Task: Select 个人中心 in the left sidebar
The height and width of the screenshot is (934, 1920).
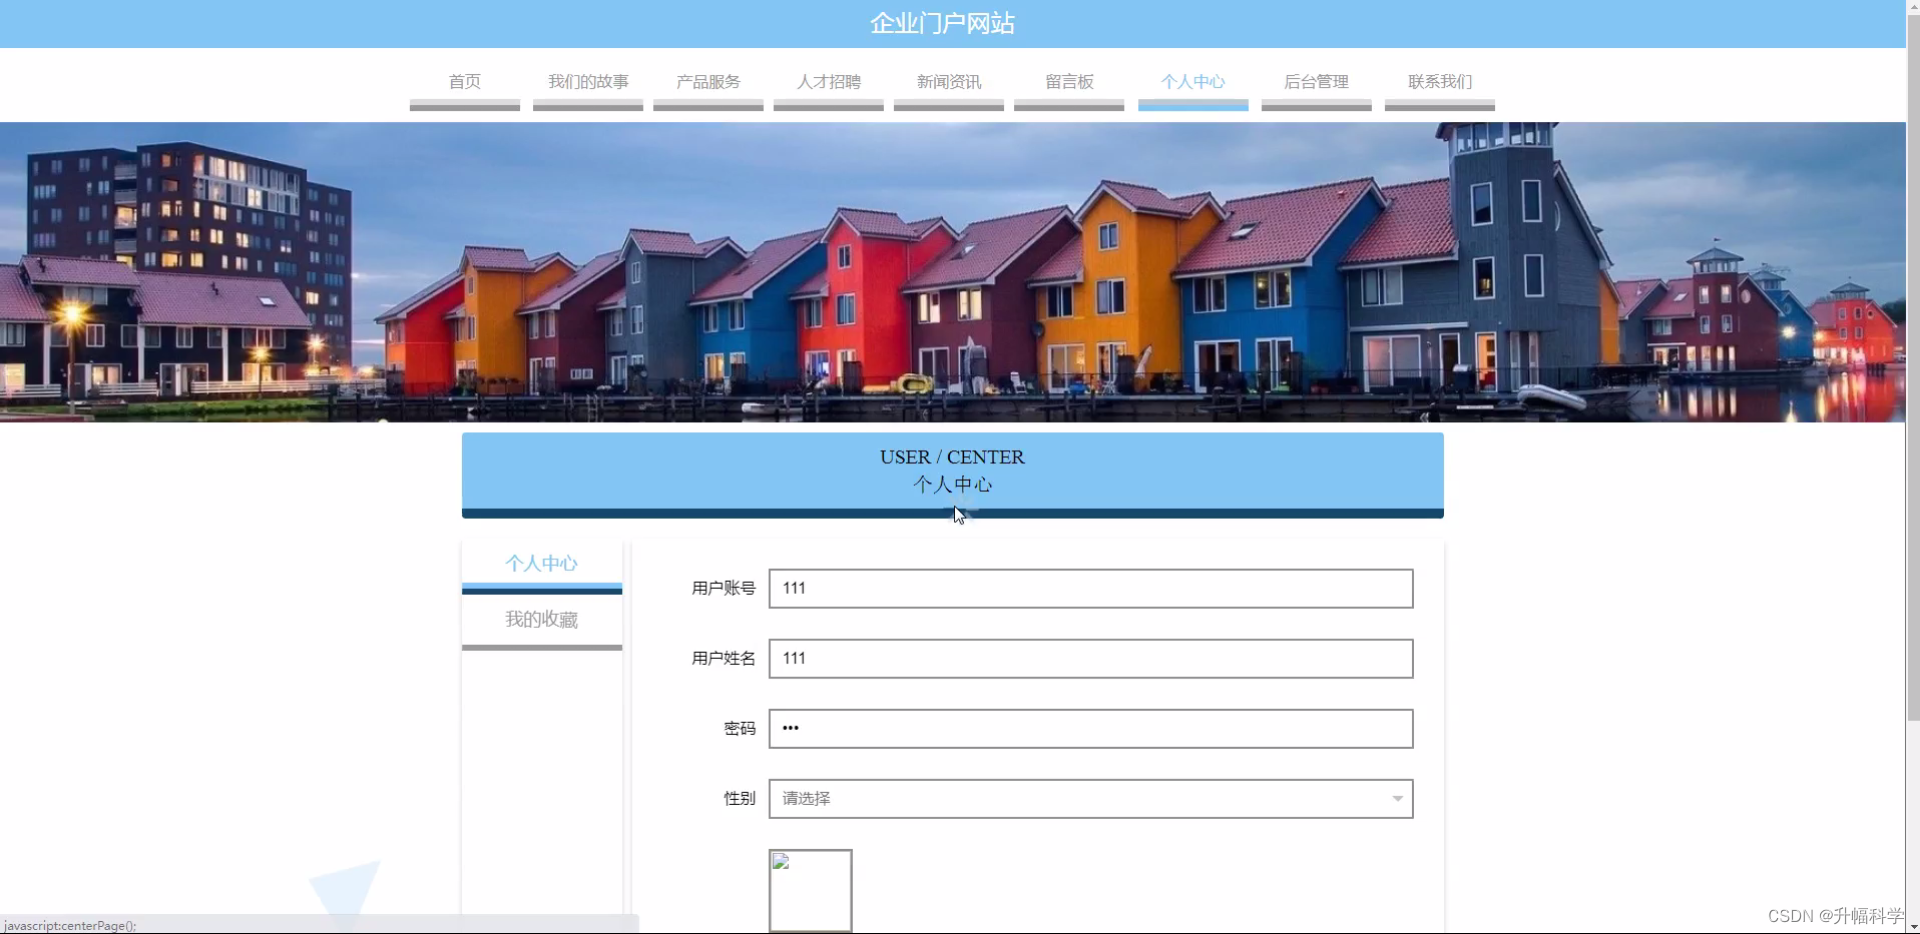Action: click(x=541, y=563)
